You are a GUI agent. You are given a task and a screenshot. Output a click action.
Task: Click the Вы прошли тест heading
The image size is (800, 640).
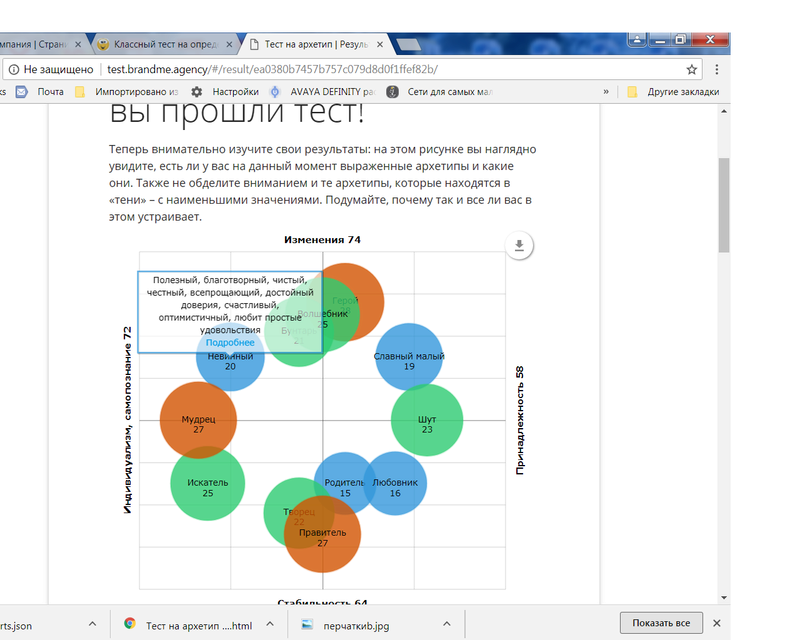(x=237, y=112)
